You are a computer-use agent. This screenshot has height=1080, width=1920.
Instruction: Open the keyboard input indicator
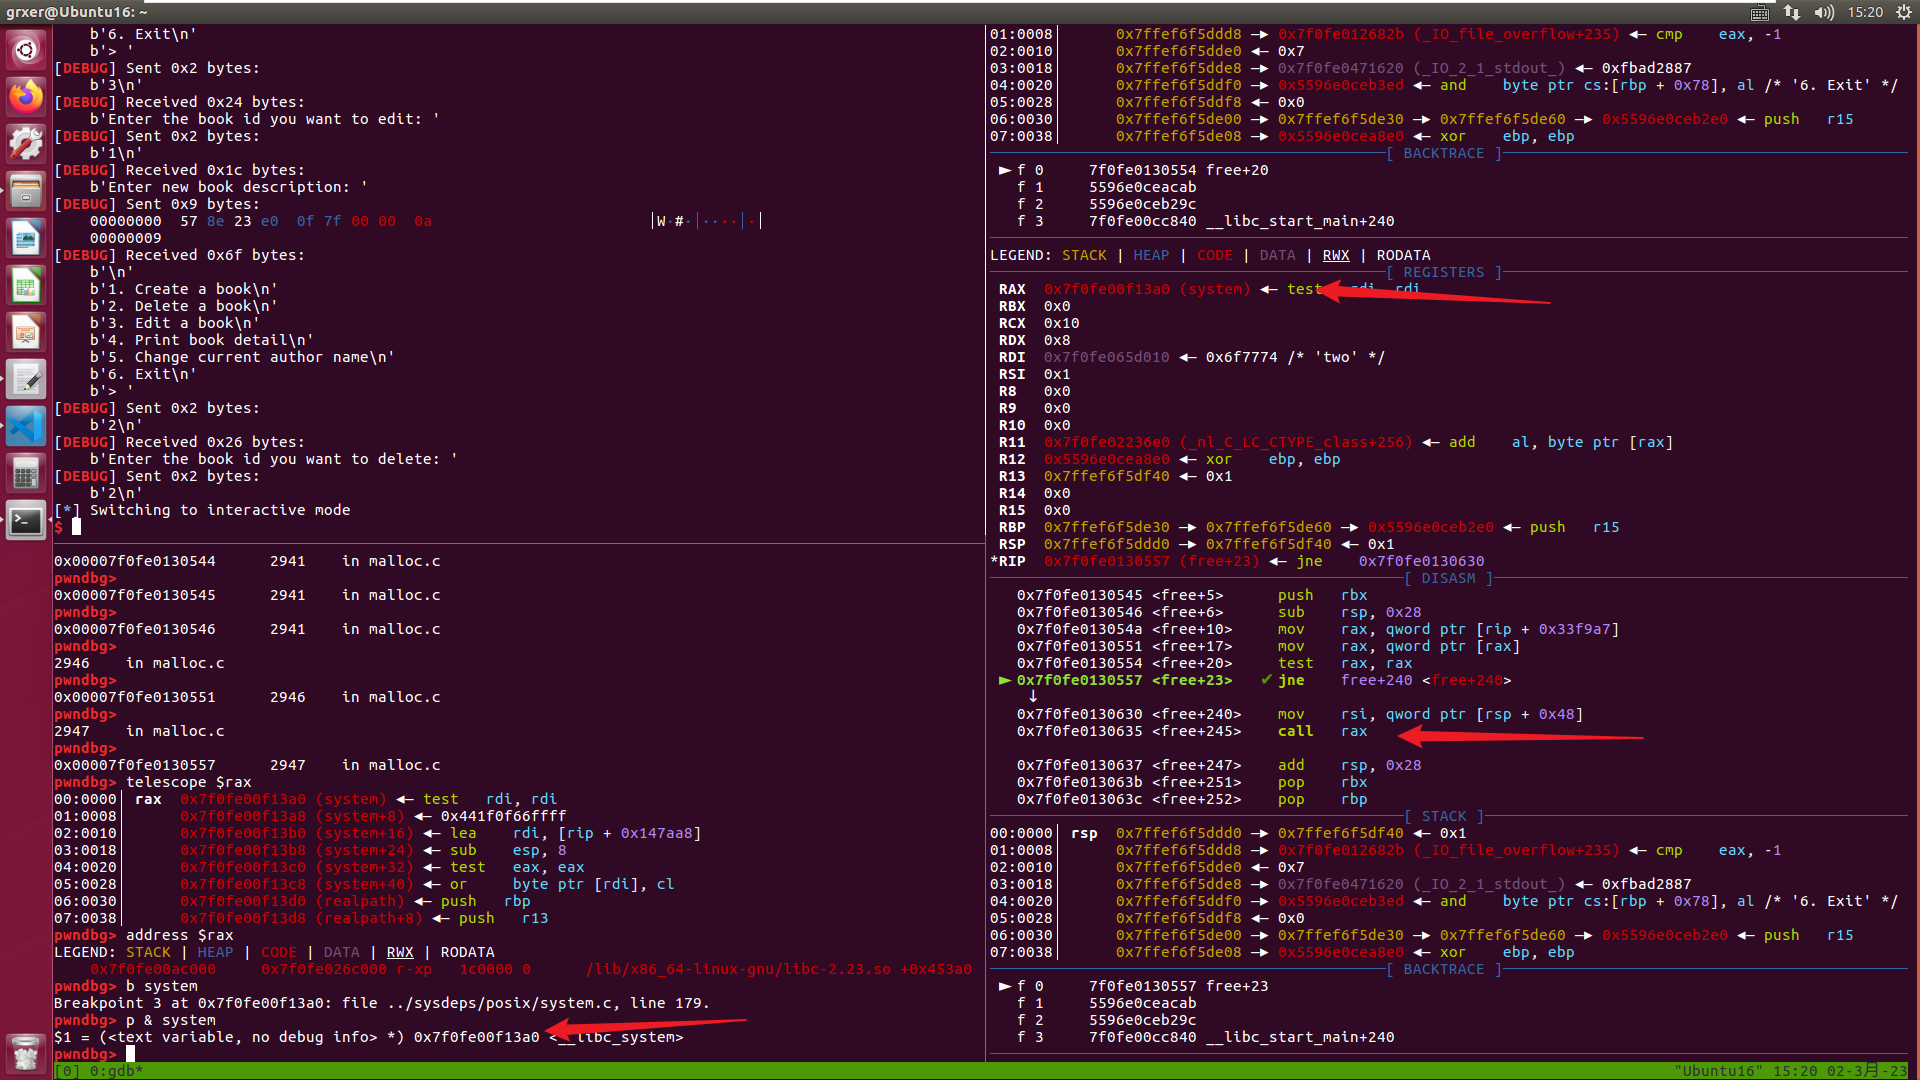(x=1760, y=12)
